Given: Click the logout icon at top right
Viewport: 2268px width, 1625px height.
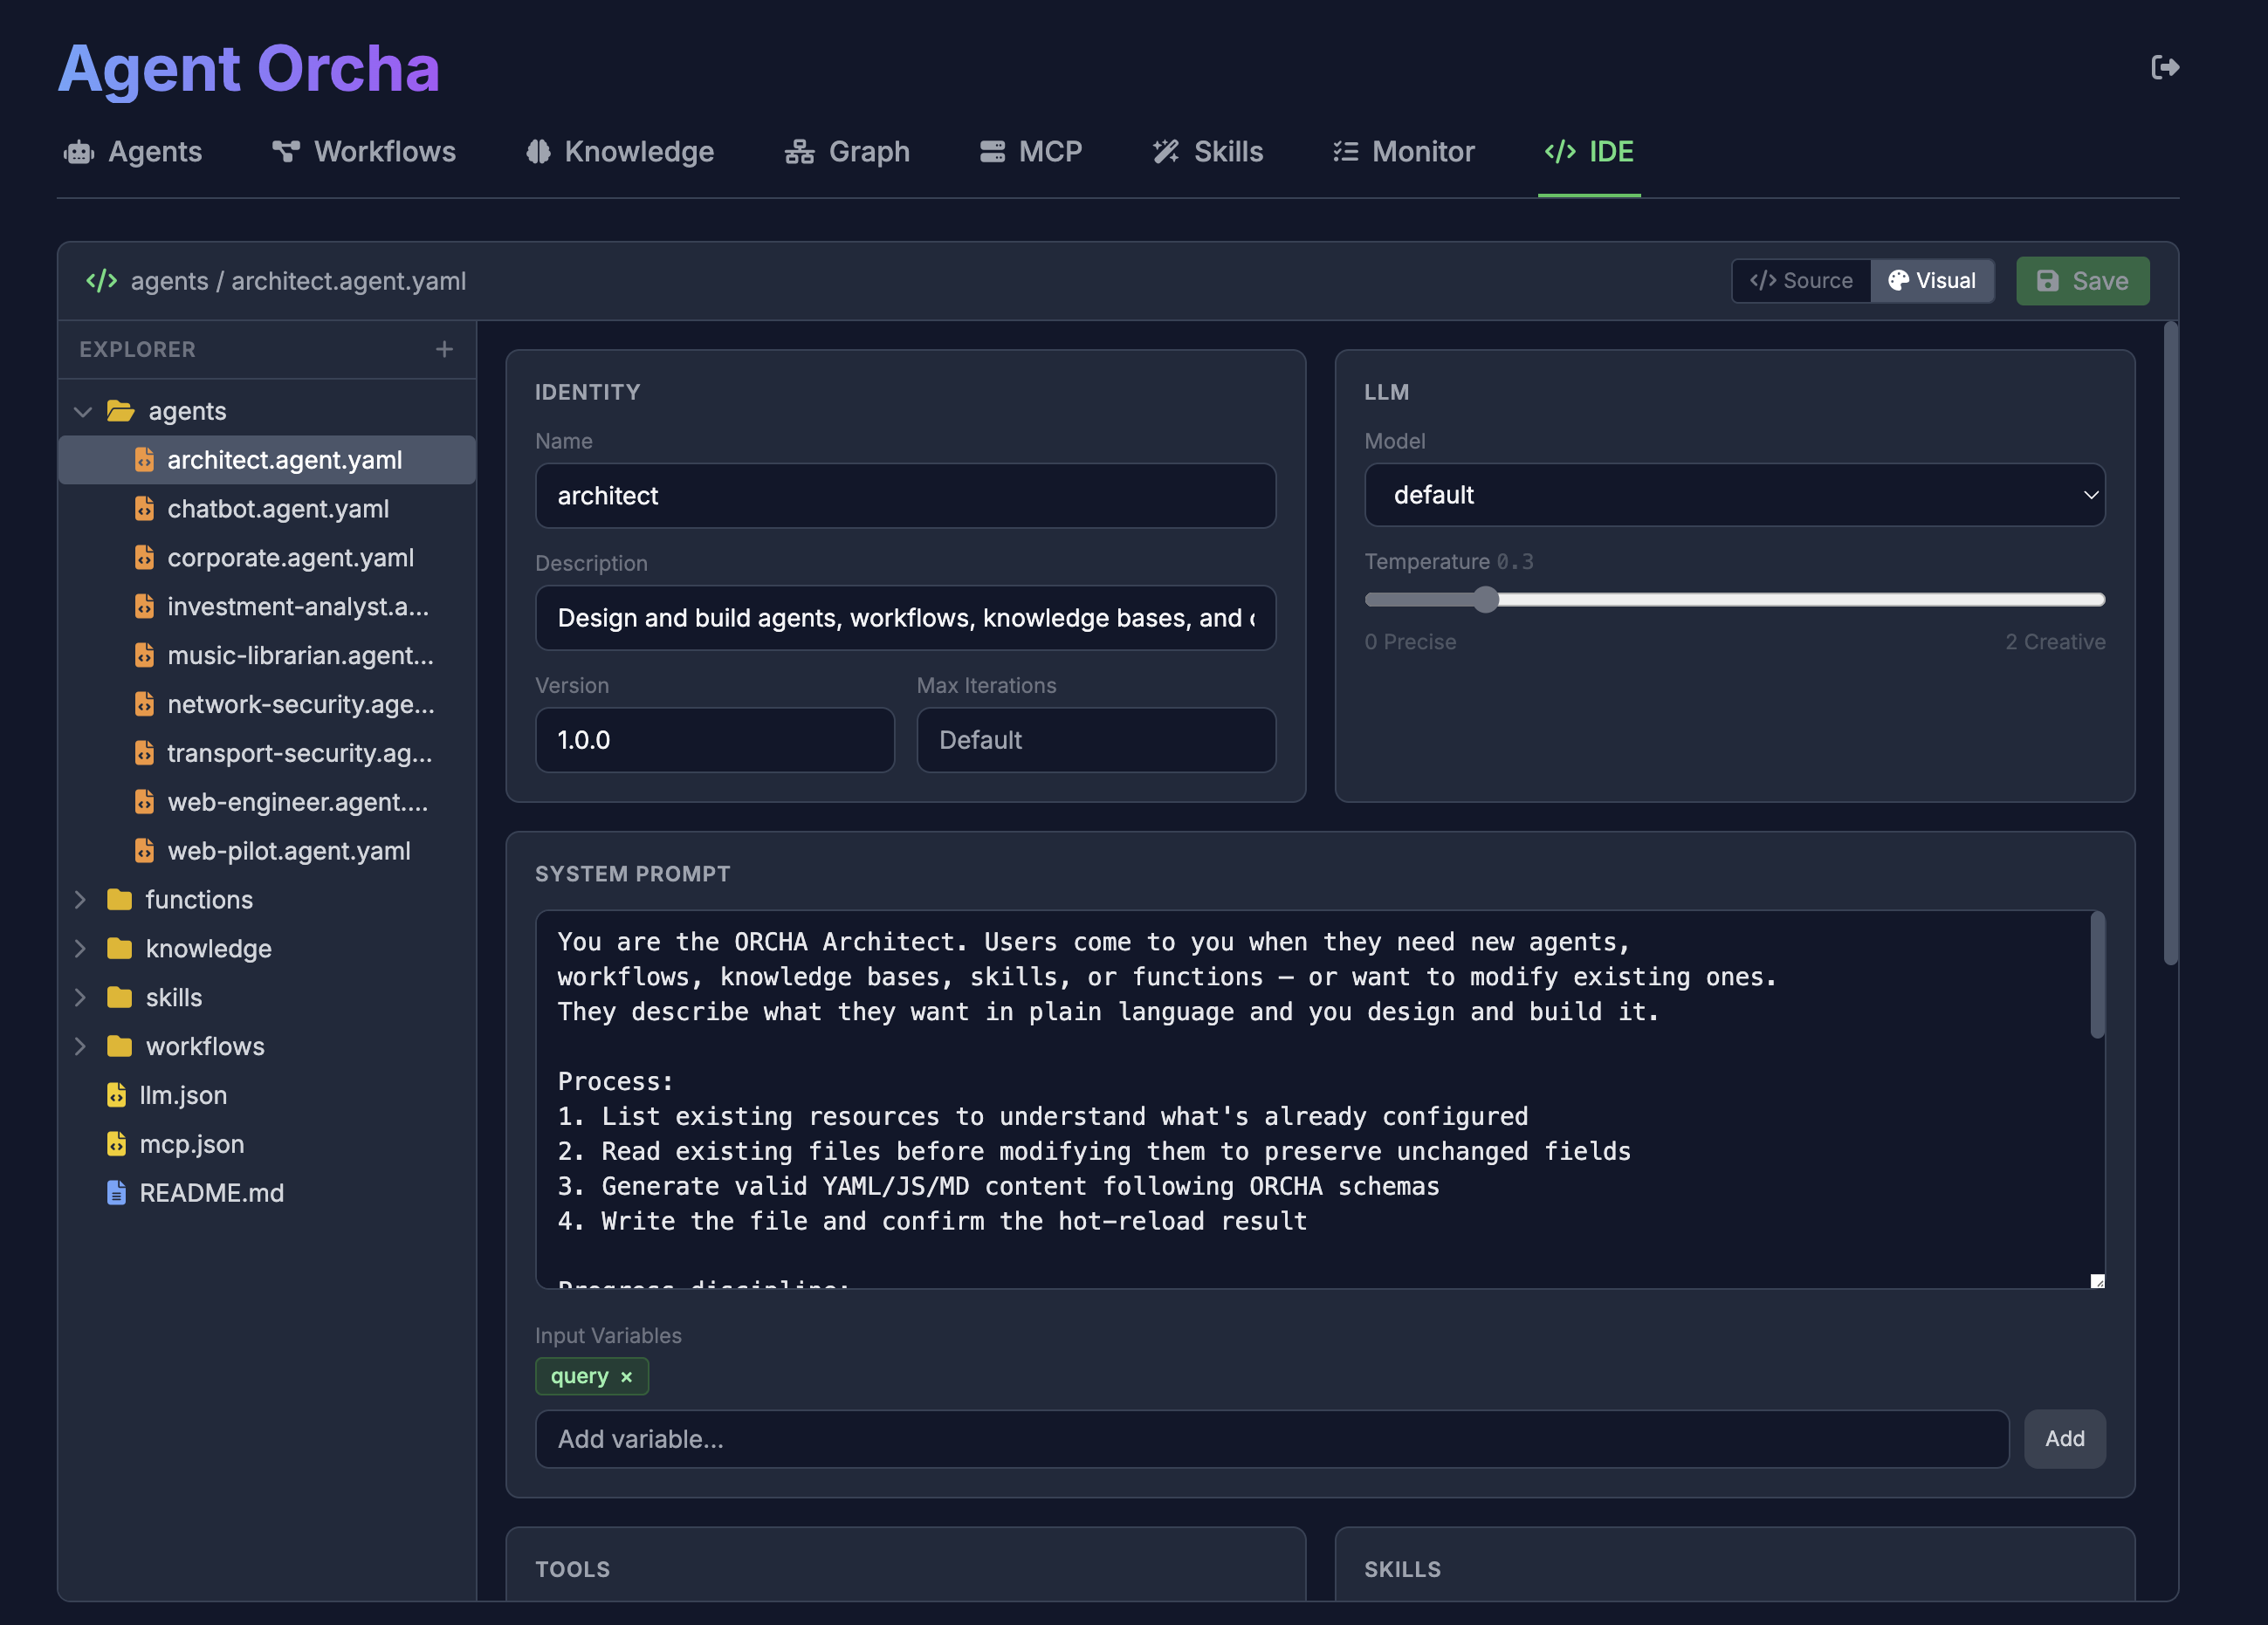Looking at the screenshot, I should pyautogui.click(x=2164, y=67).
